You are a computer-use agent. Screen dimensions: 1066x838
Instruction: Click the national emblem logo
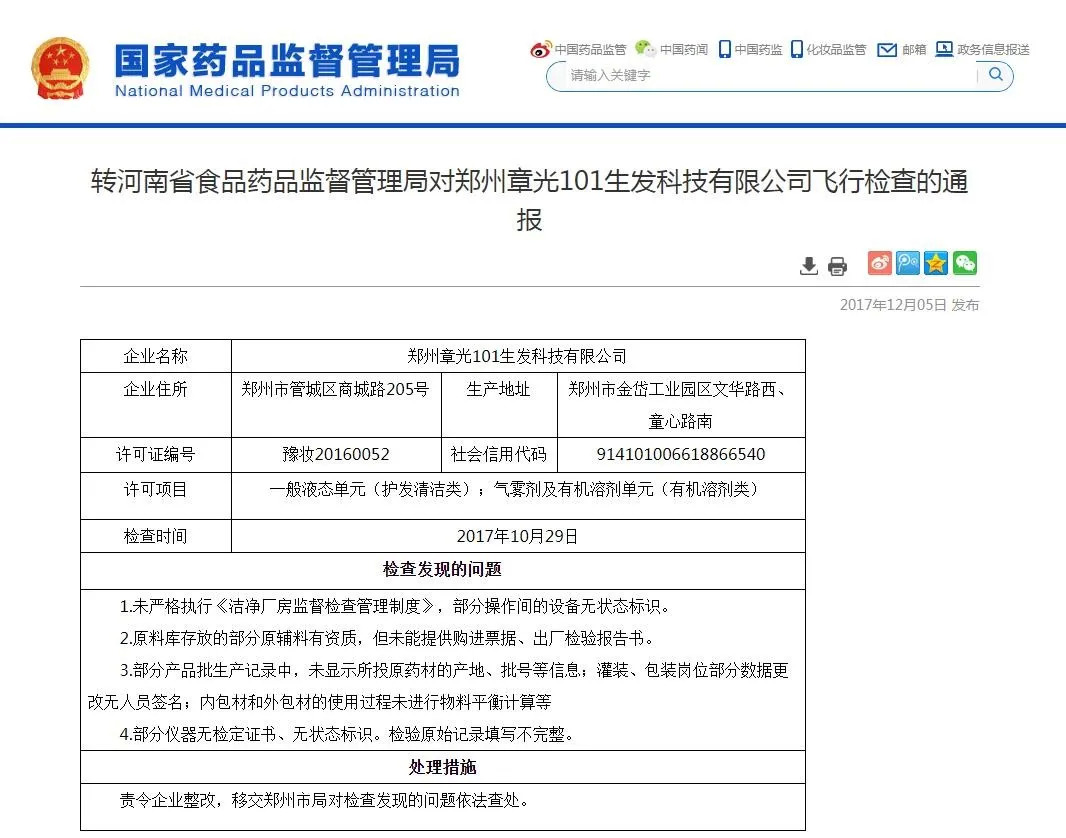click(60, 69)
